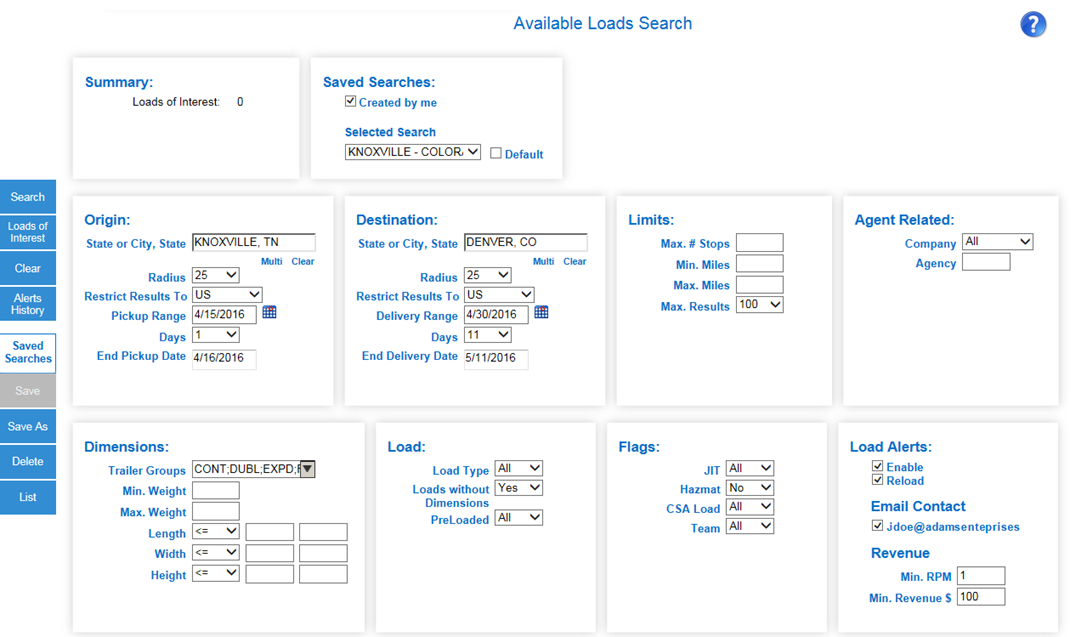Switch to the Saved Searches sidebar tab
Viewport: 1080px width, 637px height.
click(27, 352)
